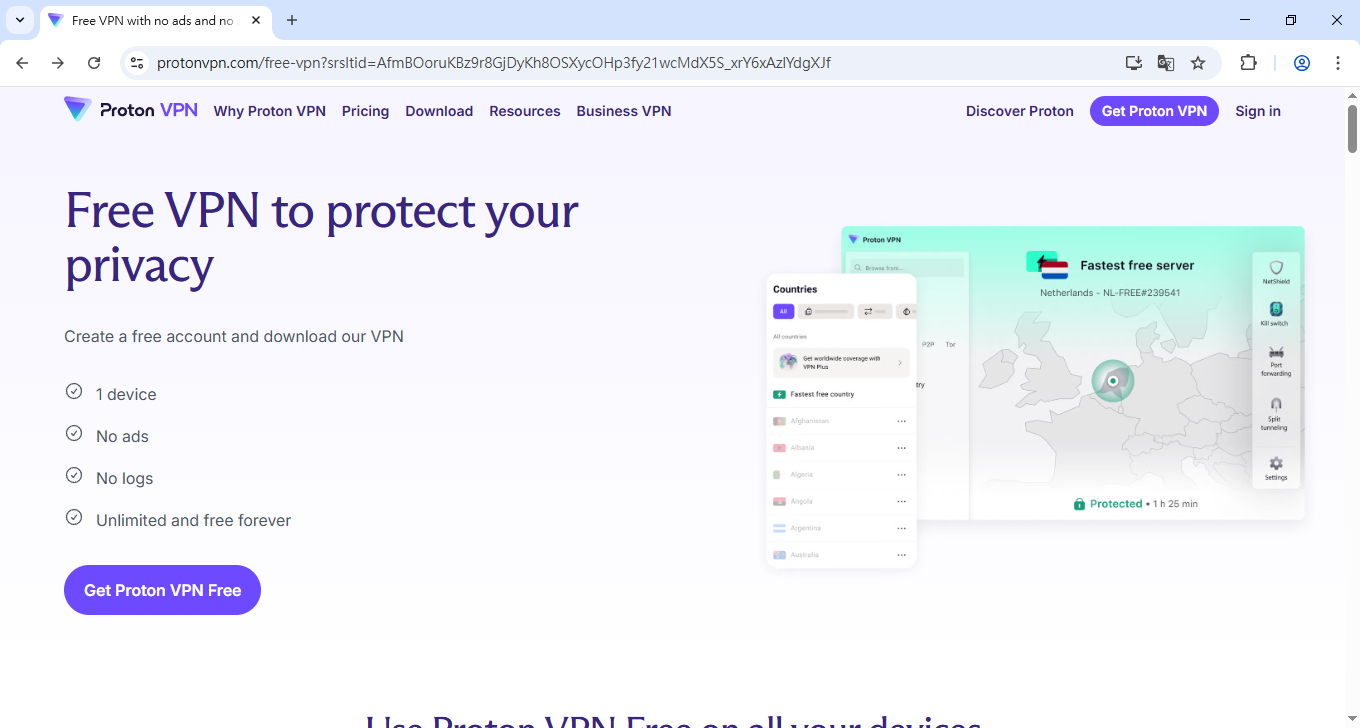The image size is (1360, 728).
Task: Open the Pricing menu item
Action: (x=365, y=111)
